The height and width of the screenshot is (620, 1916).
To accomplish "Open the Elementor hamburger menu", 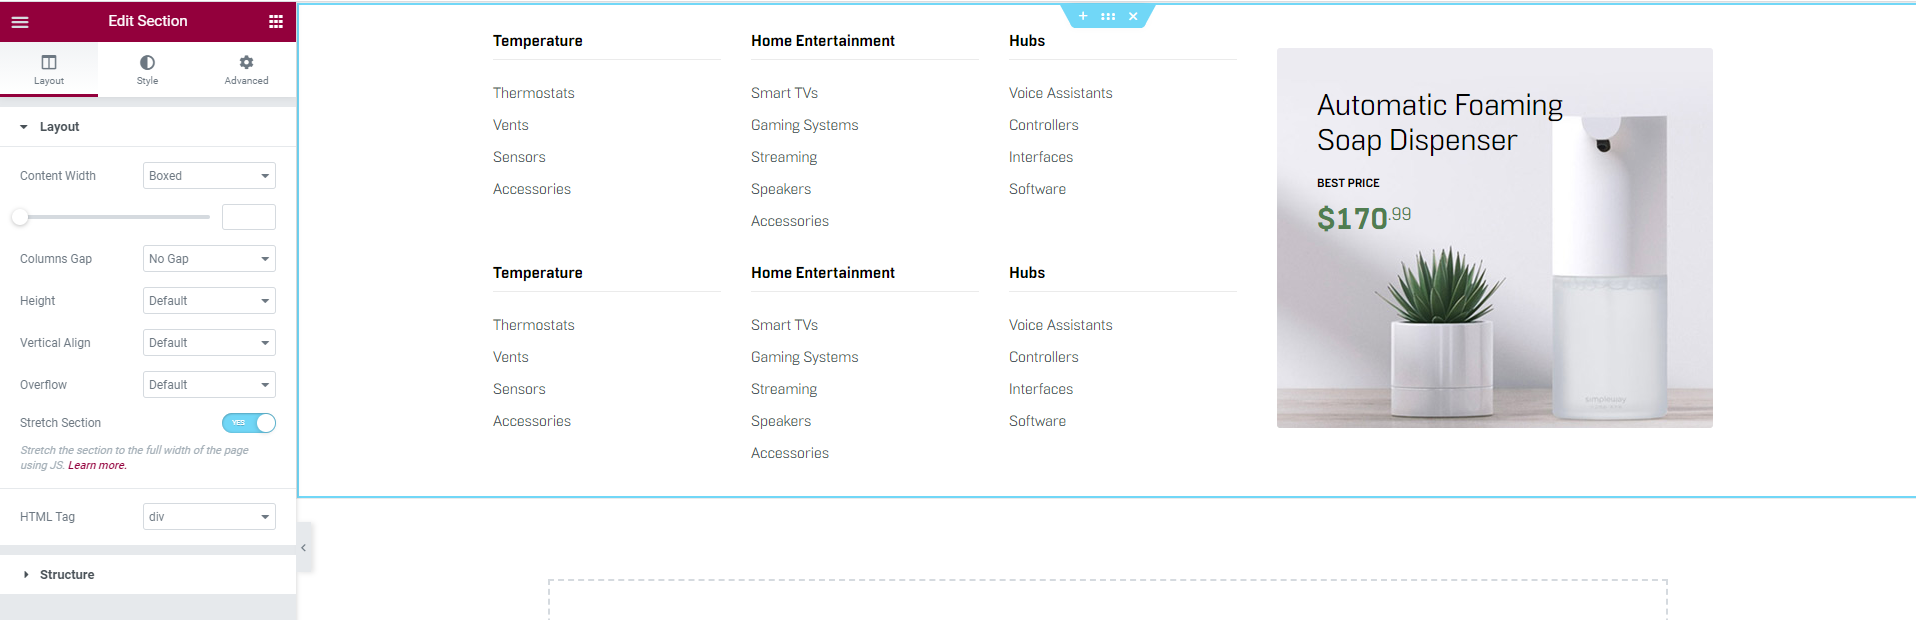I will [20, 21].
